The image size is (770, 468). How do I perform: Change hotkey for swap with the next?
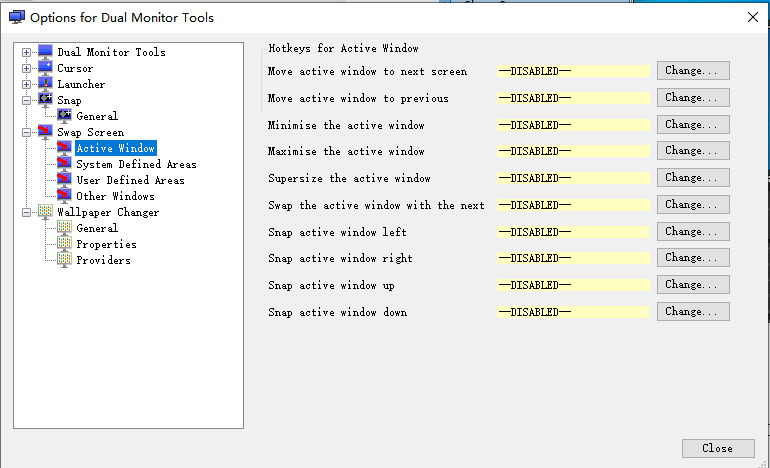tap(693, 205)
